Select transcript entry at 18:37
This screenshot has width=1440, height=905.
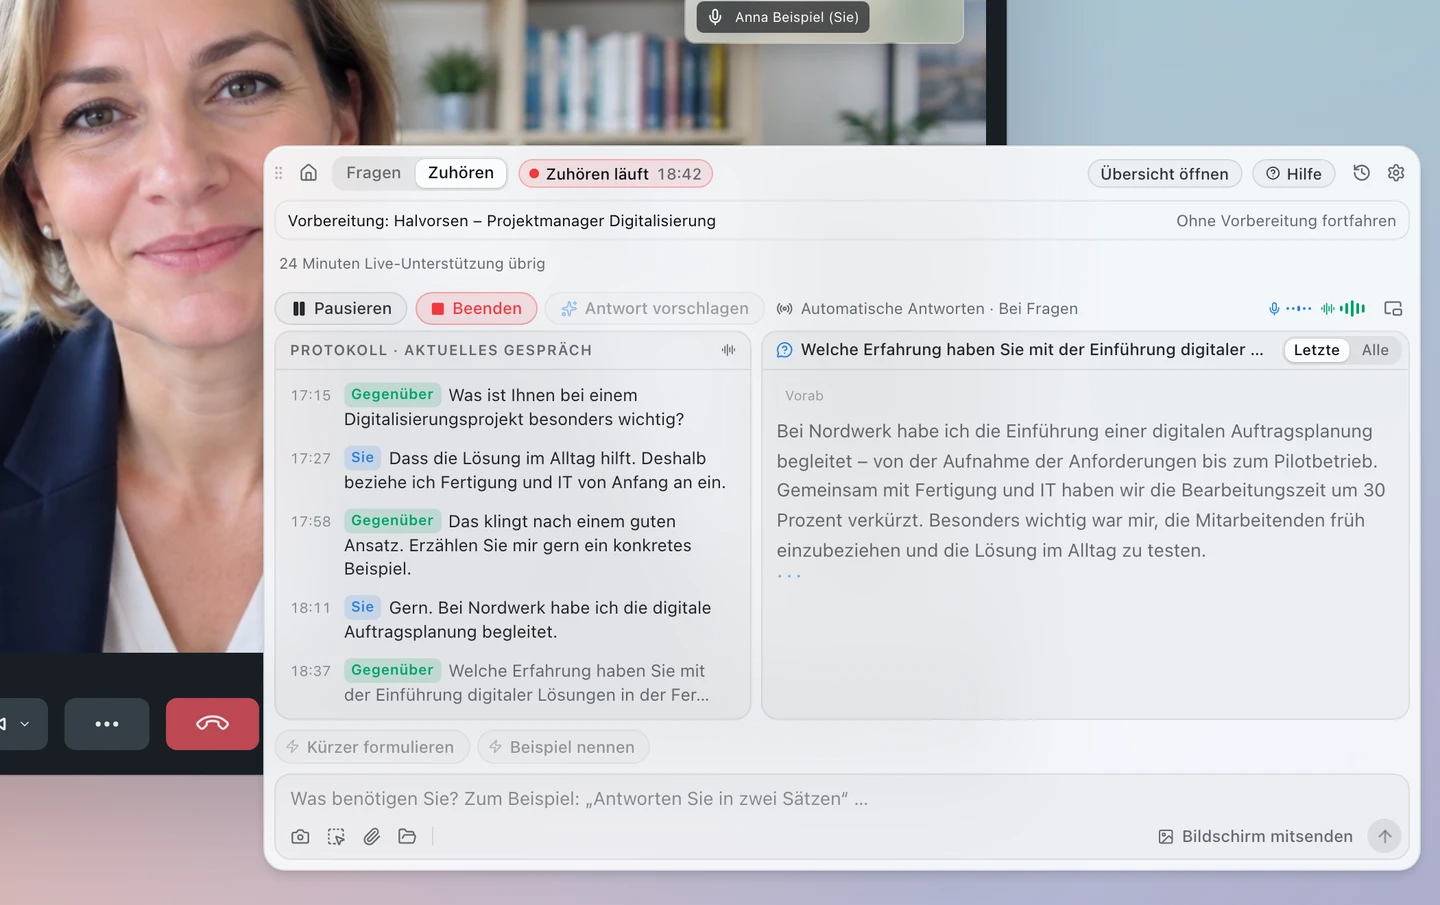click(x=513, y=683)
